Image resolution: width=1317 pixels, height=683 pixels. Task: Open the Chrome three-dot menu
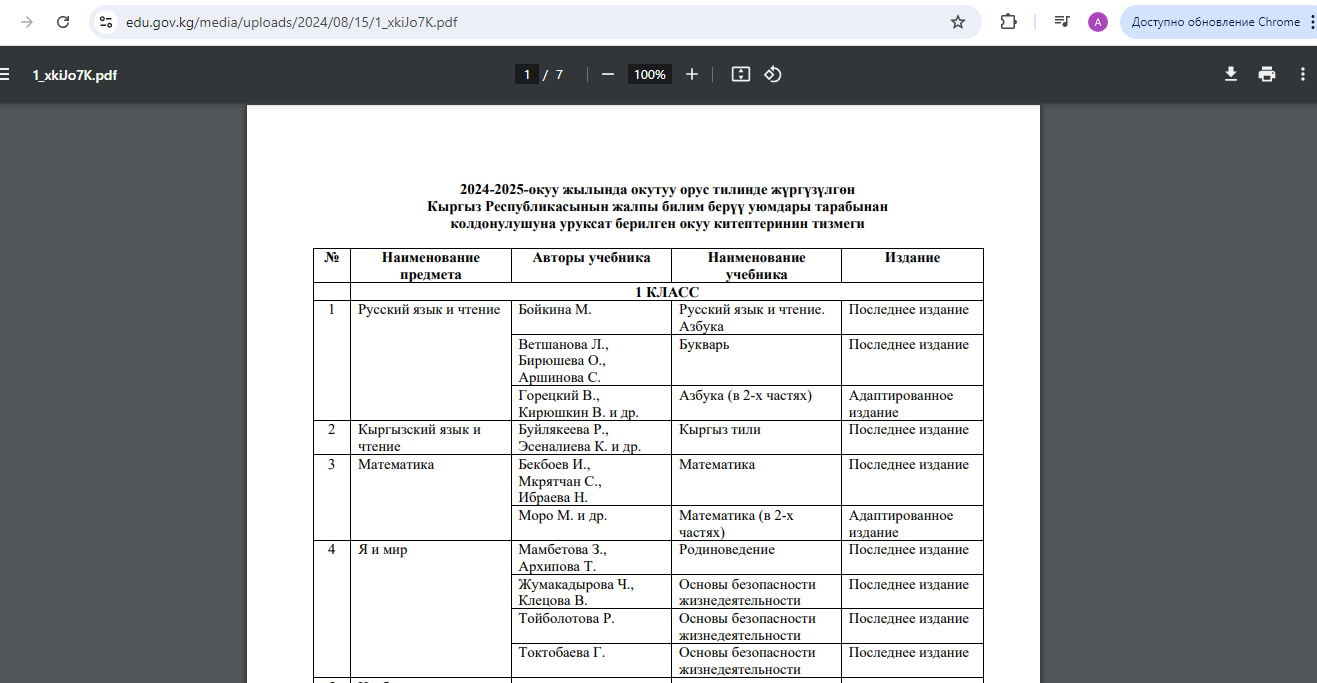coord(1312,22)
